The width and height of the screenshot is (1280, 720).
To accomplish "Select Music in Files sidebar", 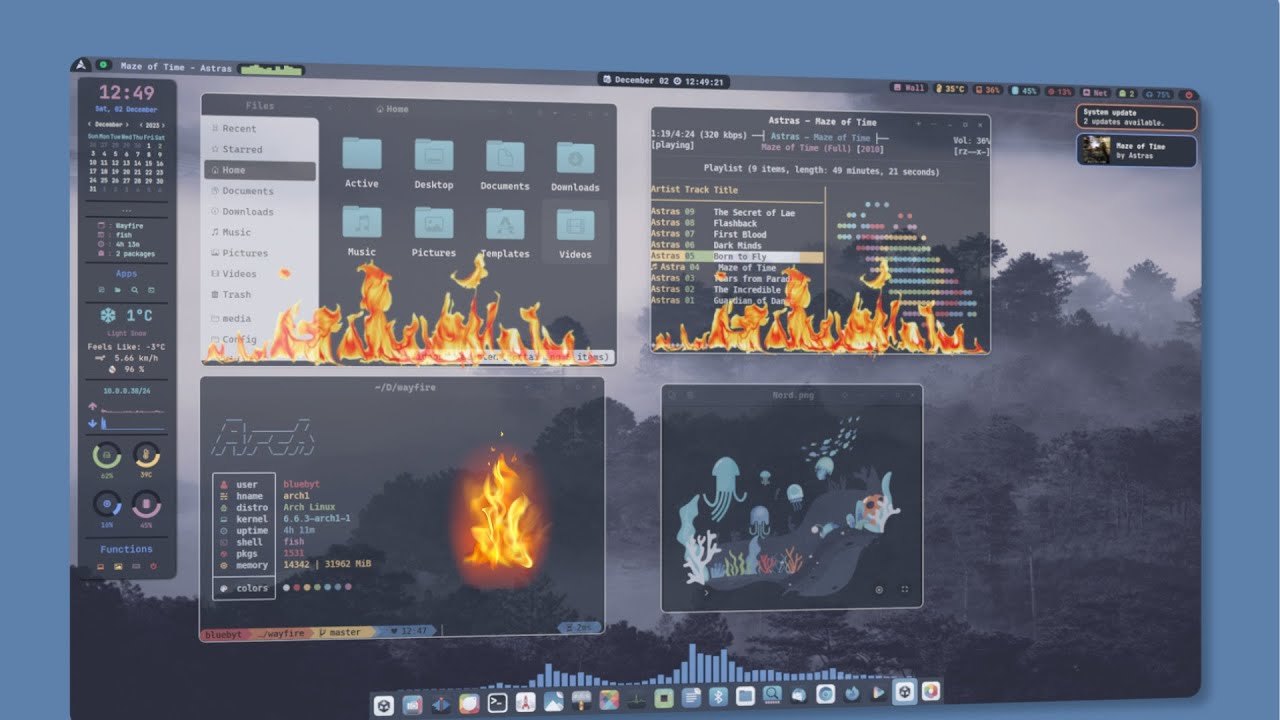I will [260, 232].
